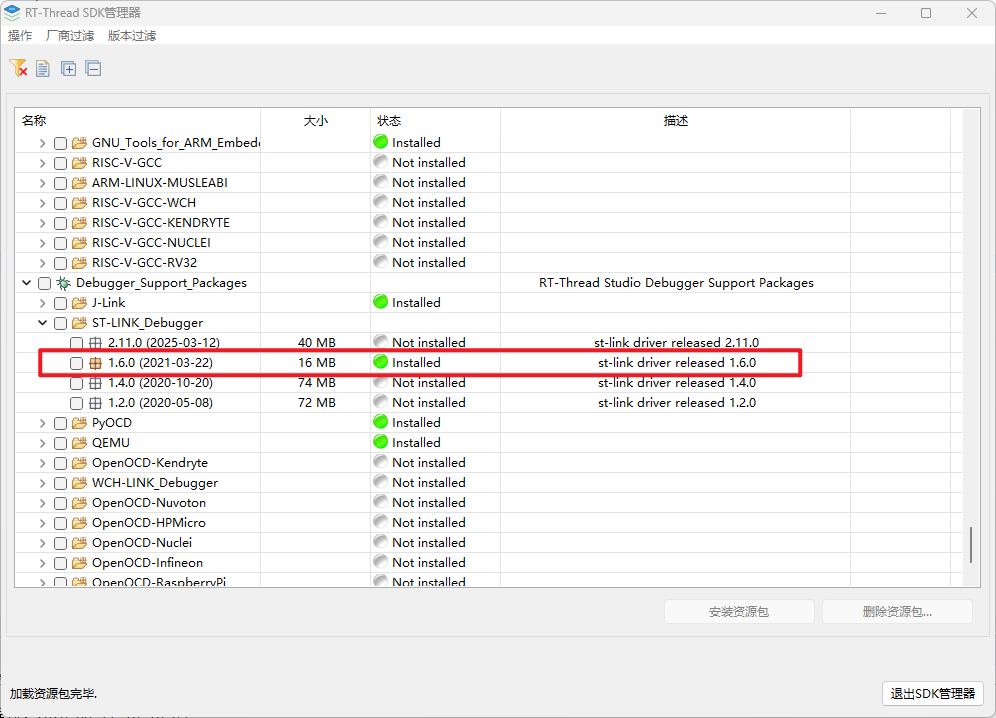The height and width of the screenshot is (718, 996).
Task: Check the GNU_Tools_for_ARM_Embedded checkbox
Action: pyautogui.click(x=60, y=144)
